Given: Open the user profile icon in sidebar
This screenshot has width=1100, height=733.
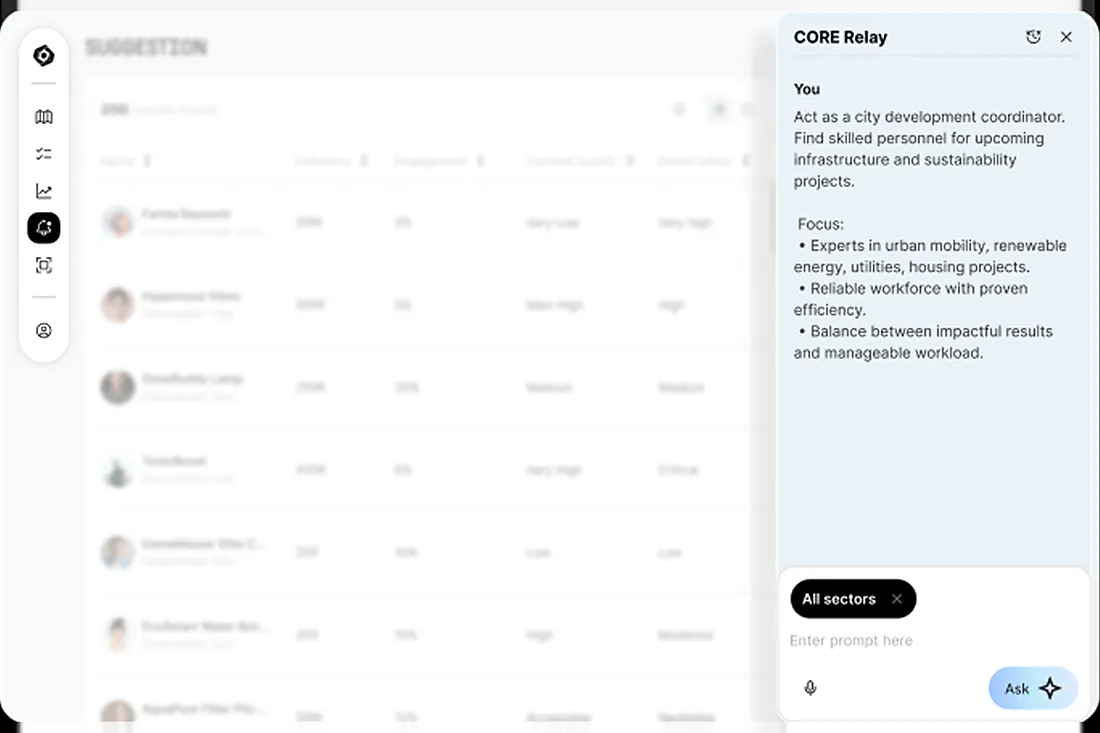Looking at the screenshot, I should tap(43, 330).
